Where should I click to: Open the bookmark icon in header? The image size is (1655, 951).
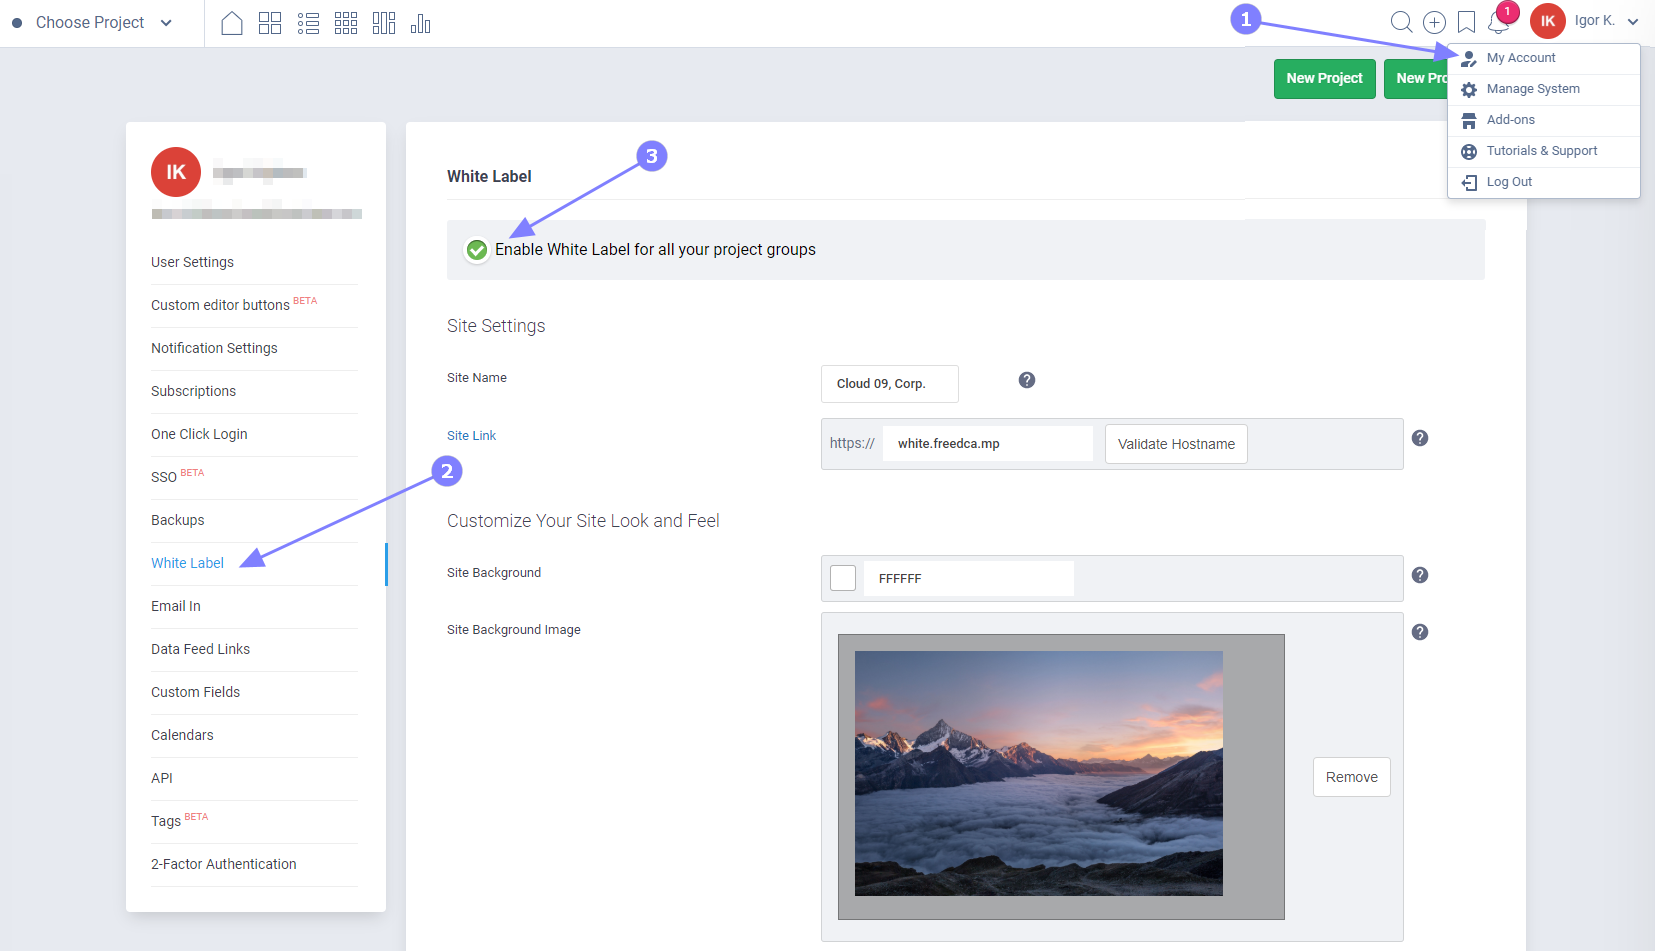1466,22
